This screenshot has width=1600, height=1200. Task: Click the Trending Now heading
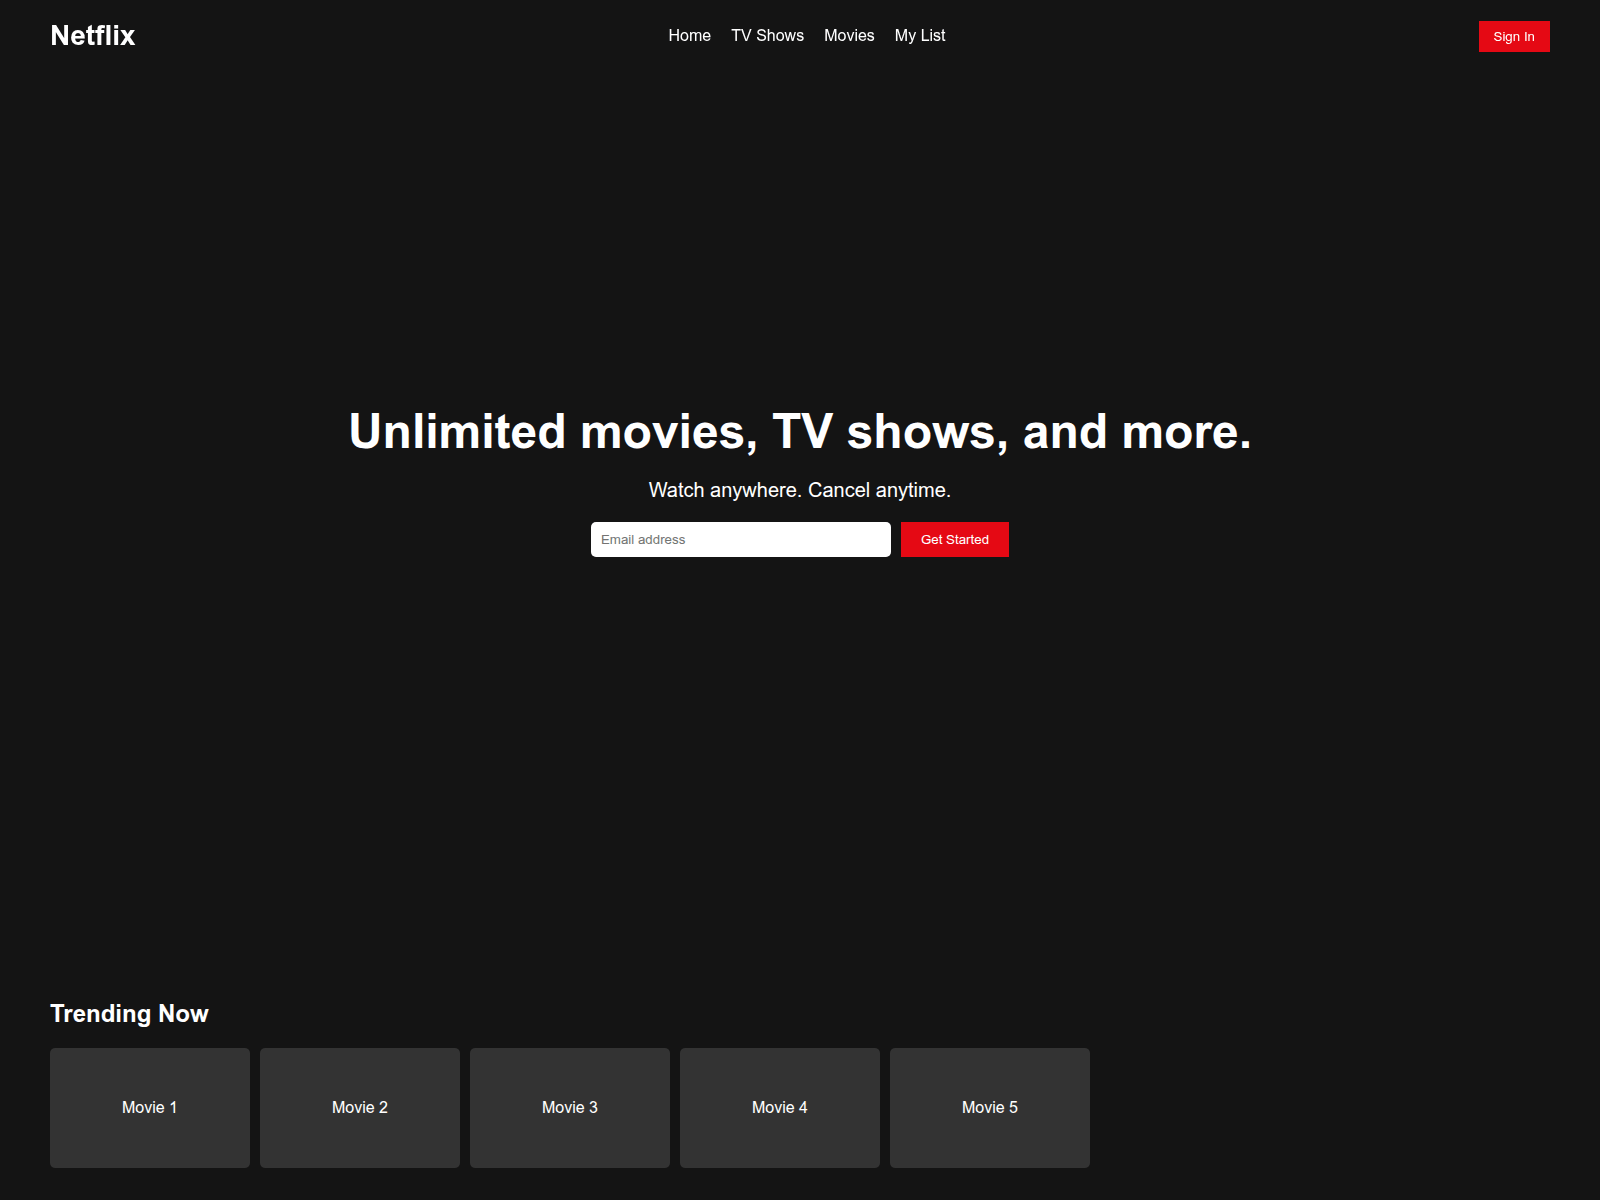click(x=129, y=1014)
